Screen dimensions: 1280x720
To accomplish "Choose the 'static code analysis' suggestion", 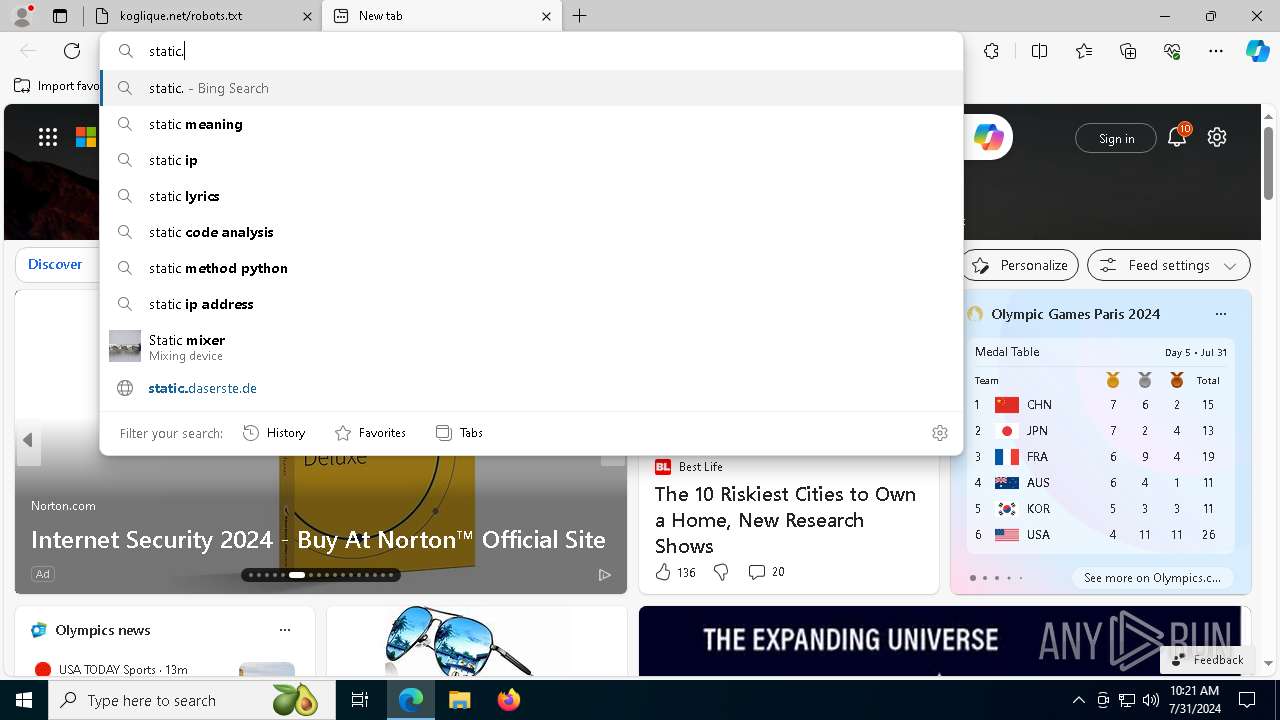I will (531, 232).
